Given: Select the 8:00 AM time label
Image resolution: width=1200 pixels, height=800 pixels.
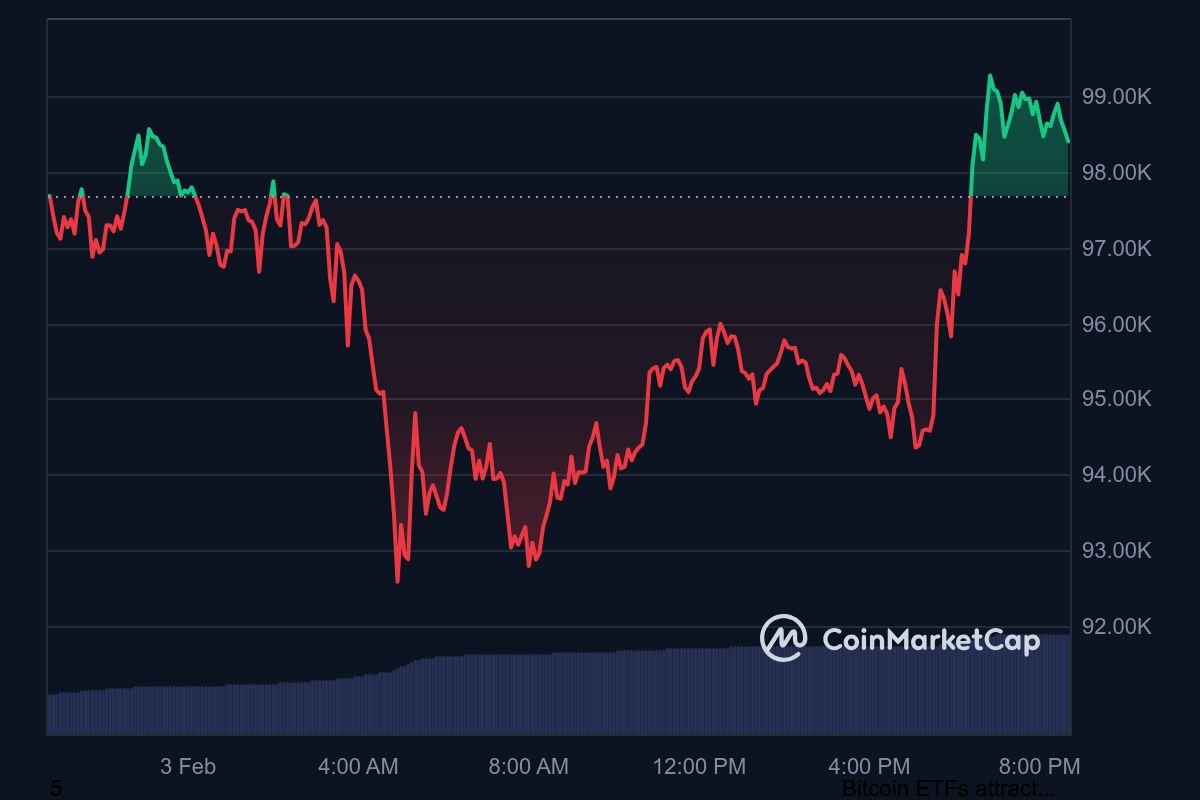Looking at the screenshot, I should pos(528,767).
